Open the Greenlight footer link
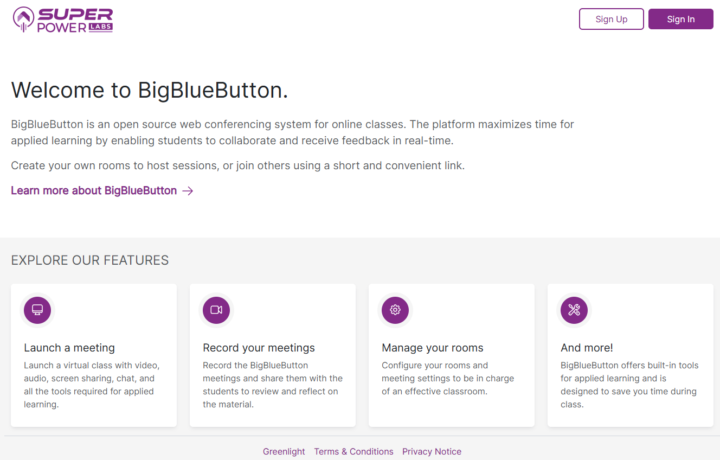 (x=284, y=451)
